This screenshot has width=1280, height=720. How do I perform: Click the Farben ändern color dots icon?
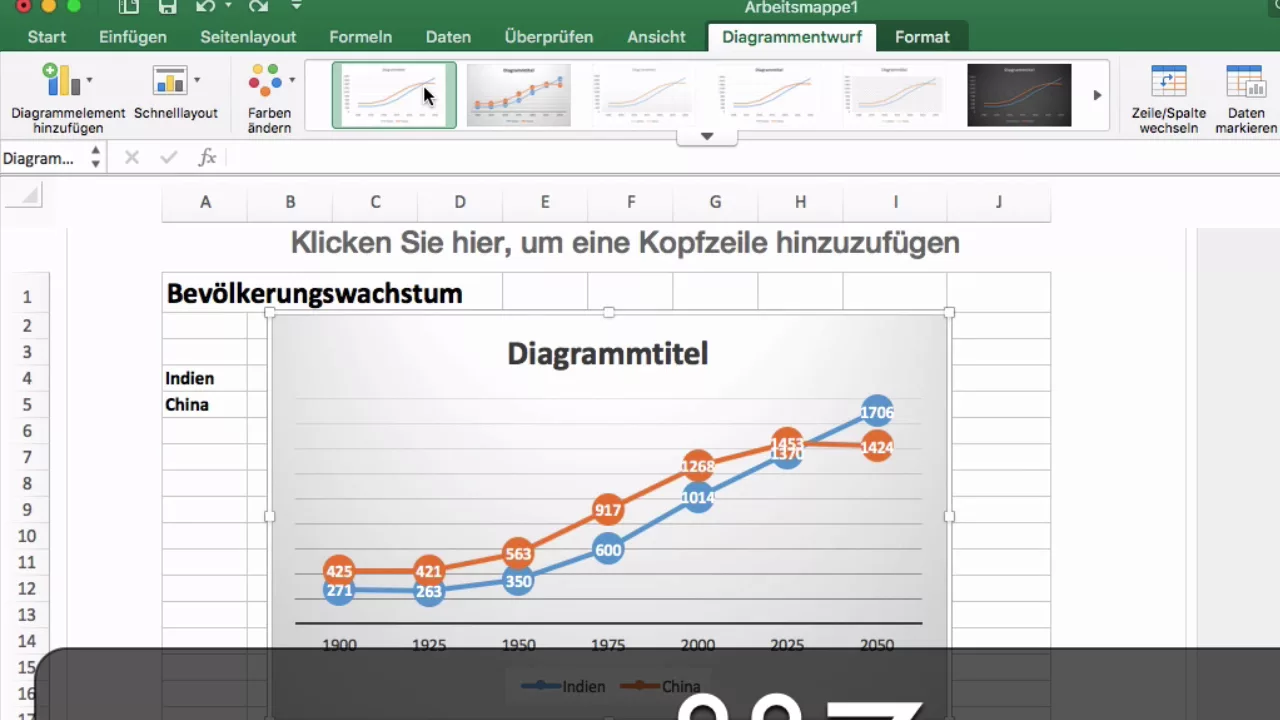click(x=266, y=80)
